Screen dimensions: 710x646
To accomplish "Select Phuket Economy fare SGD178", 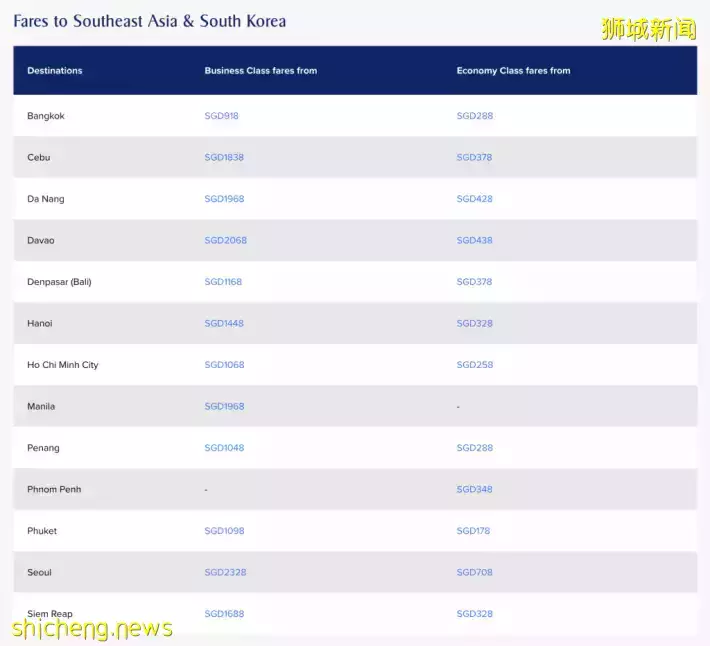I will coord(473,531).
